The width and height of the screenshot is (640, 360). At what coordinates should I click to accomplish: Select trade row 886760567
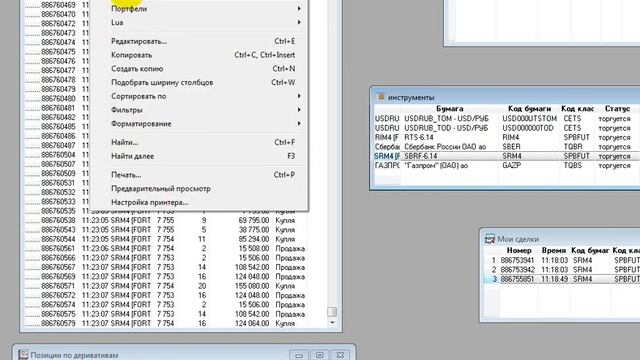165,267
